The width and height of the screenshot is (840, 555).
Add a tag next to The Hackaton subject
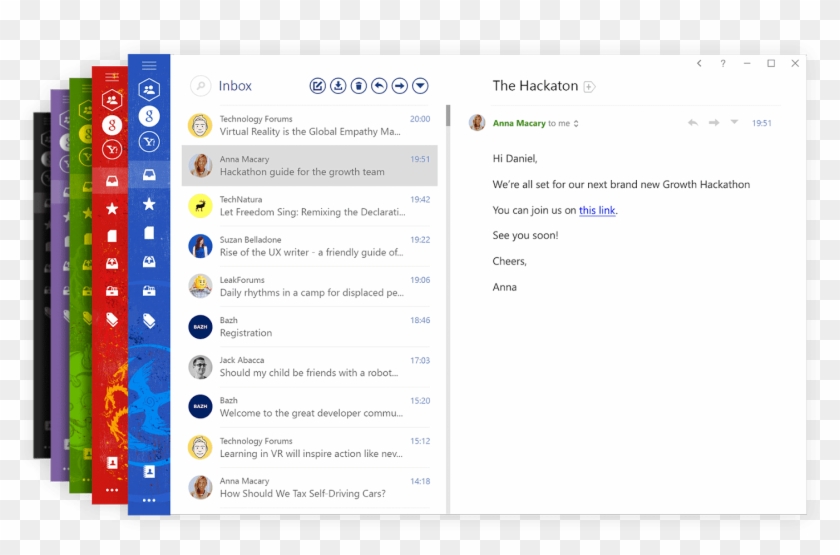[589, 87]
